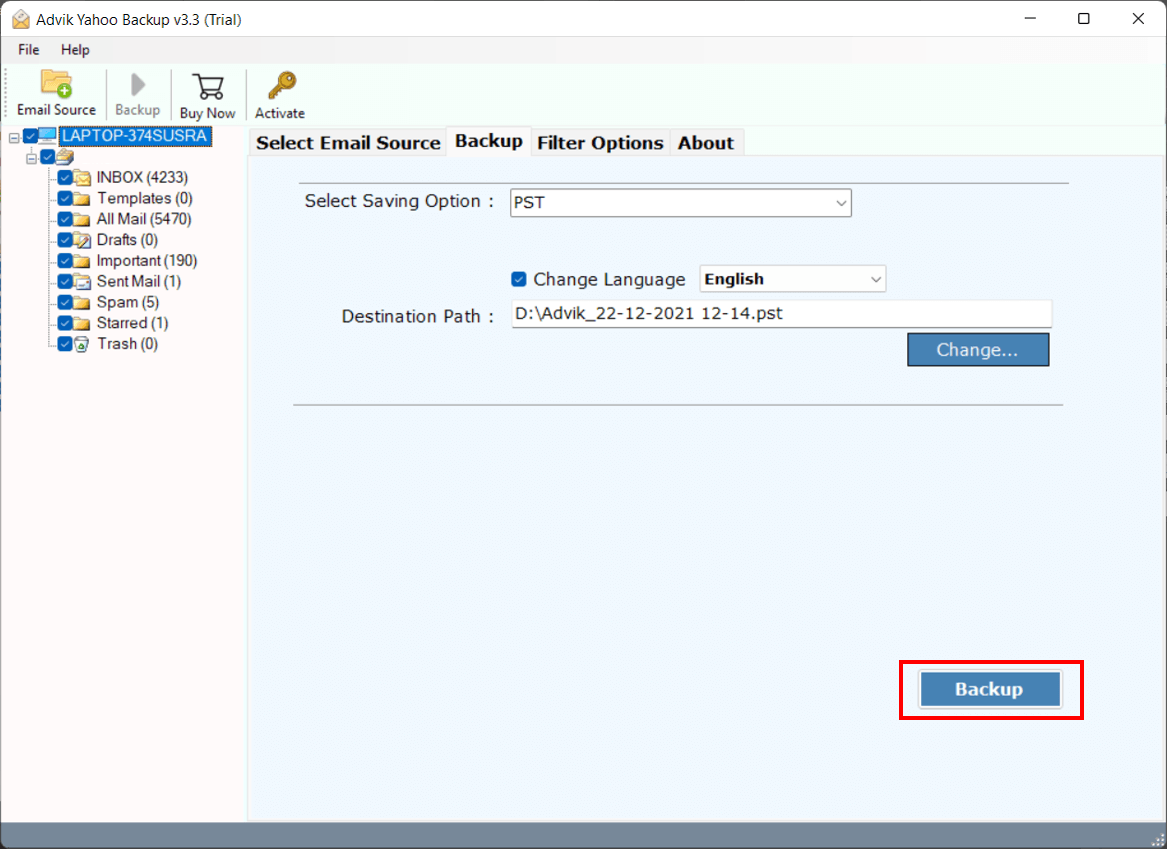The image size is (1167, 849).
Task: Collapse the LAPTOP-374SUSRA tree node
Action: [x=12, y=135]
